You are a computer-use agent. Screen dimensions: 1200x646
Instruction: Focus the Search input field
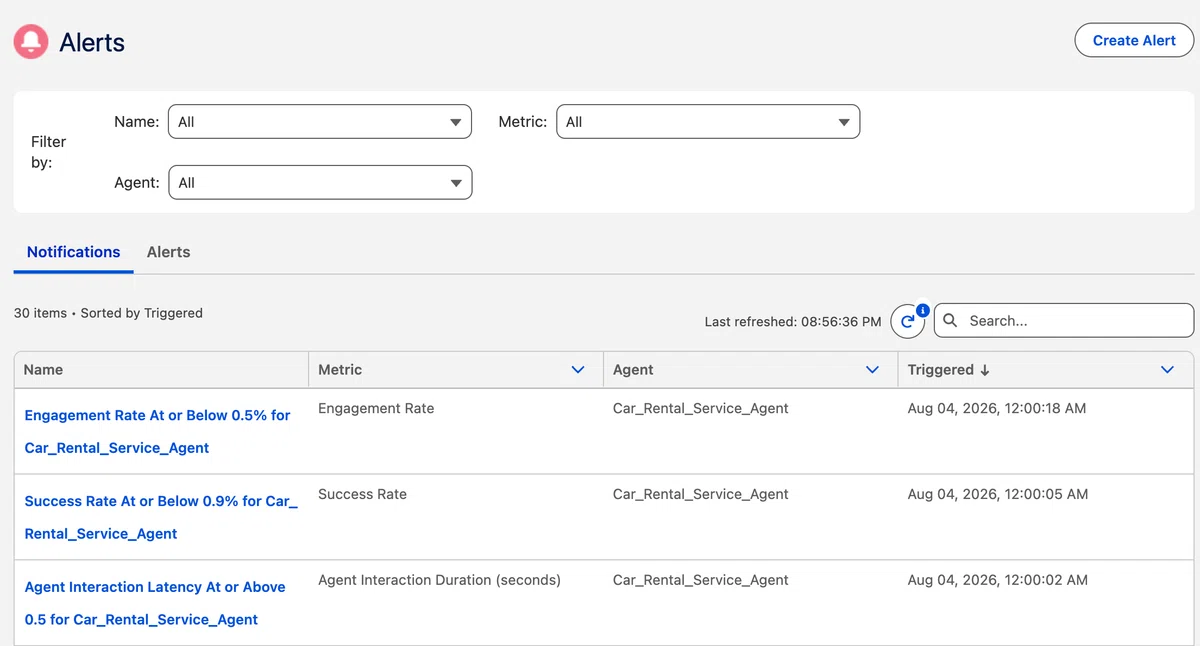click(1064, 321)
